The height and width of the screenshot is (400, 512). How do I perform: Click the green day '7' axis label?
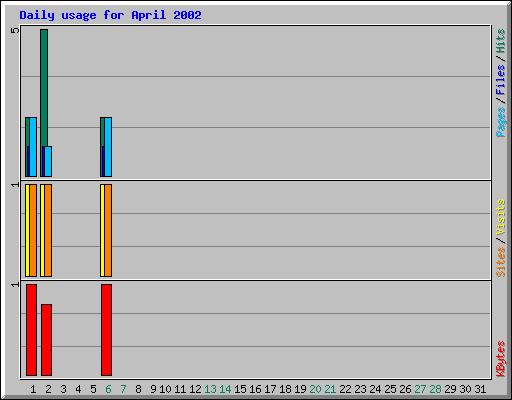pos(123,389)
